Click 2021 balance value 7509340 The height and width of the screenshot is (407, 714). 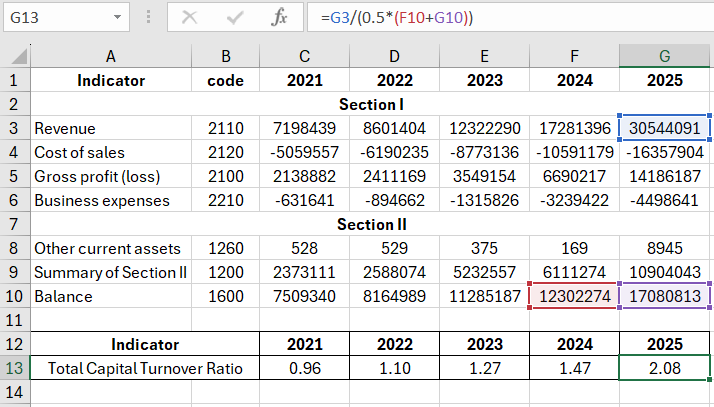pos(304,296)
